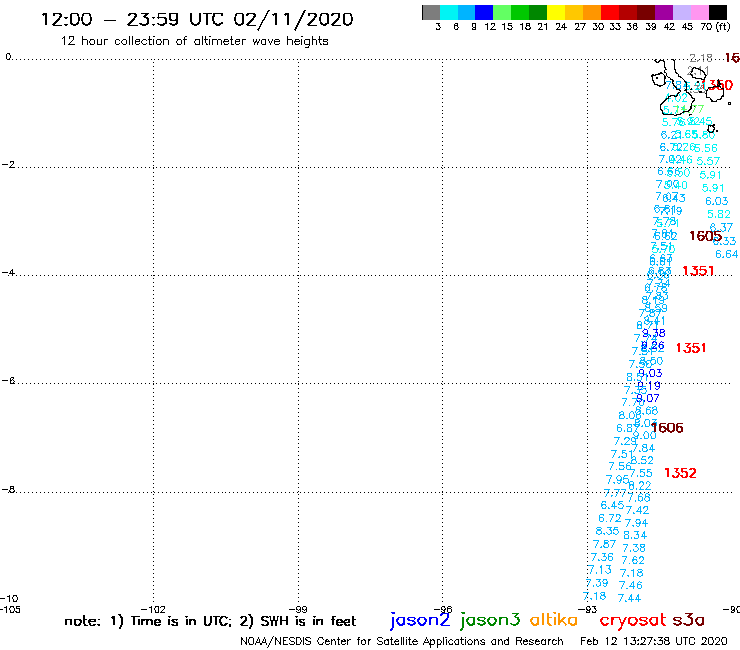
Task: Select the 'altika' satellite label
Action: tap(554, 619)
